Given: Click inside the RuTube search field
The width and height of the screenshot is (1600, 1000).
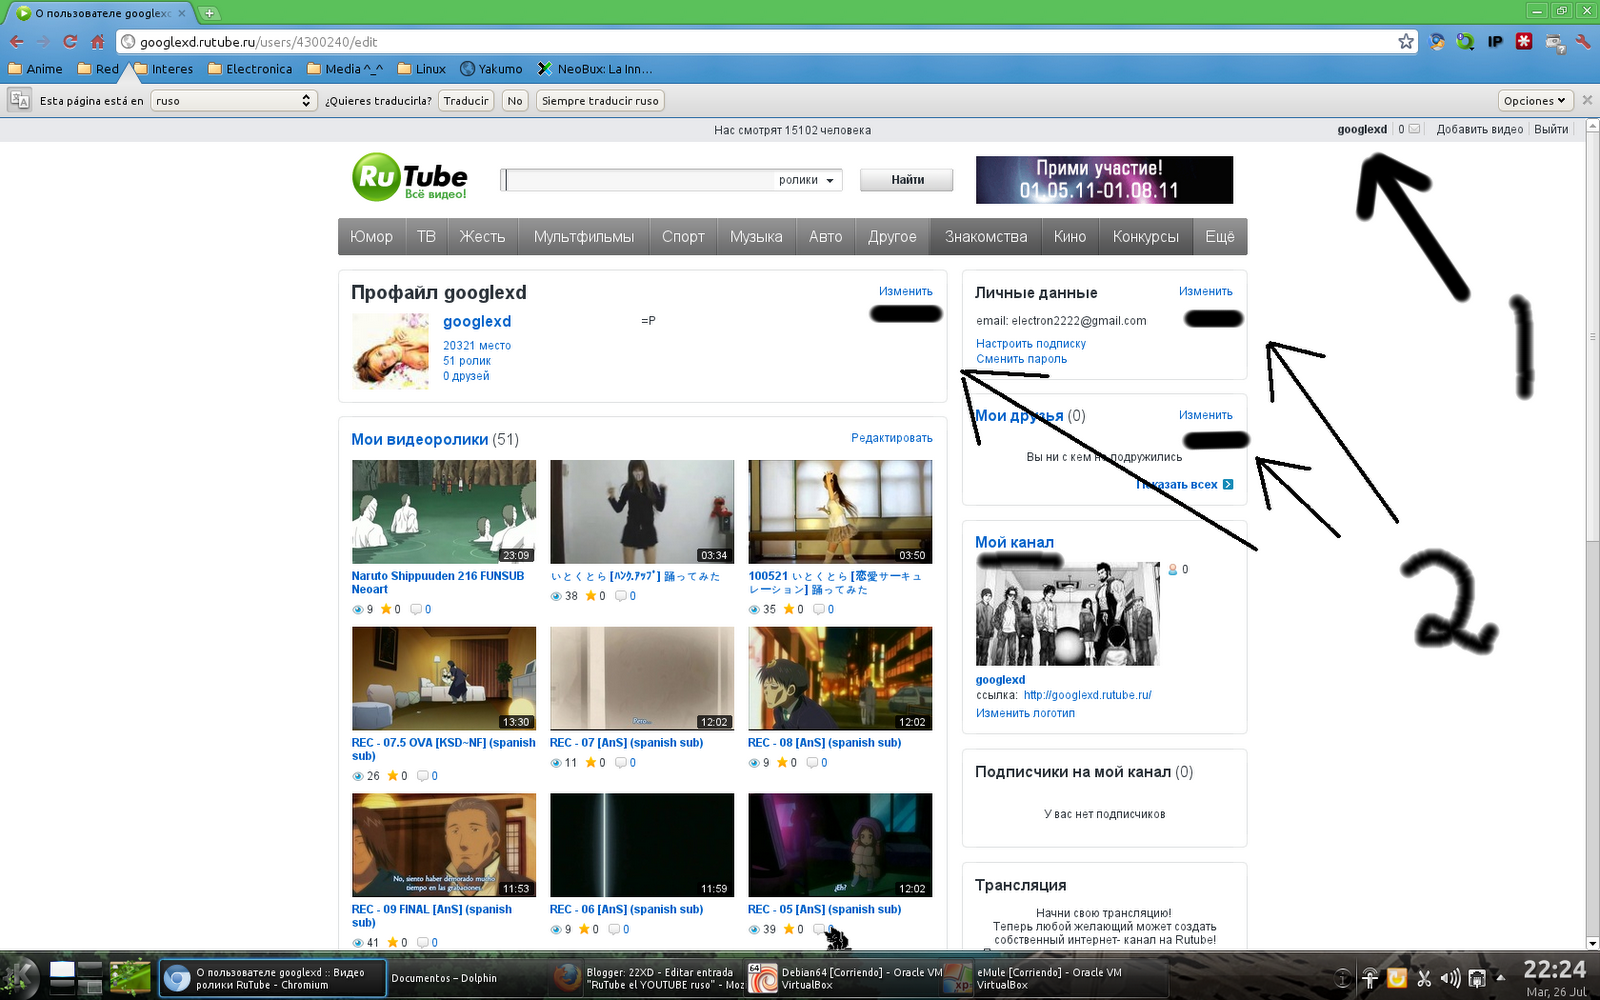Looking at the screenshot, I should tap(650, 180).
